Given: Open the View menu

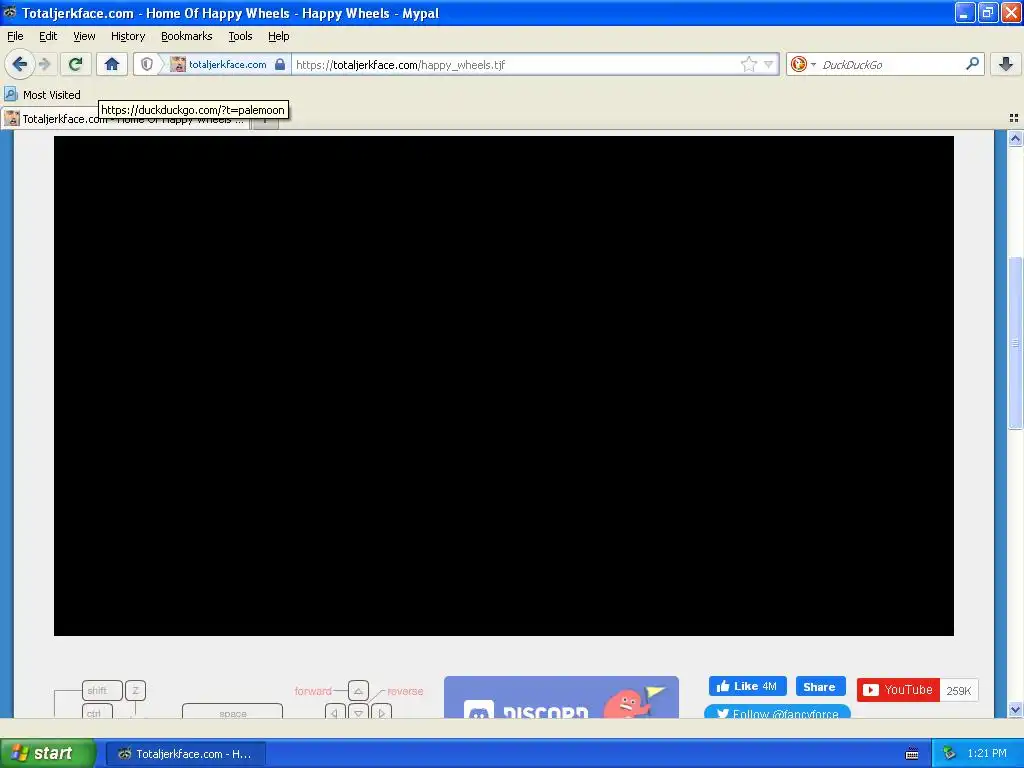Looking at the screenshot, I should coord(84,36).
